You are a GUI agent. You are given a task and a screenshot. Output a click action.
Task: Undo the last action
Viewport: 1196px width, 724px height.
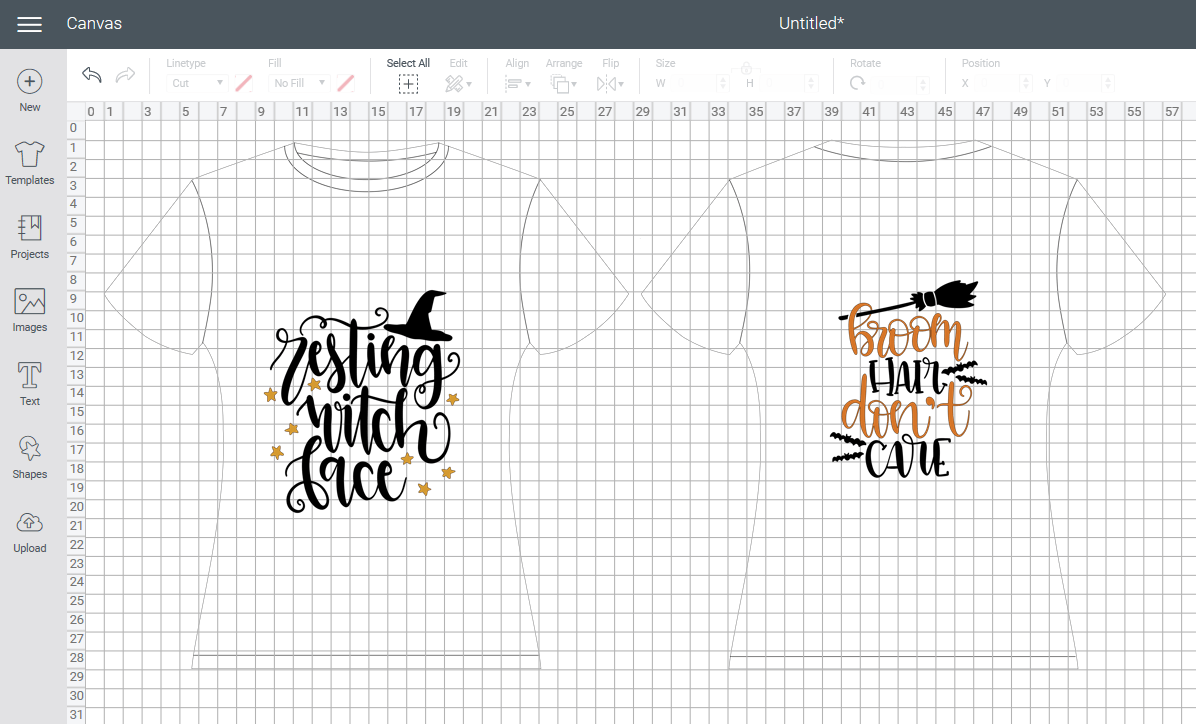92,76
